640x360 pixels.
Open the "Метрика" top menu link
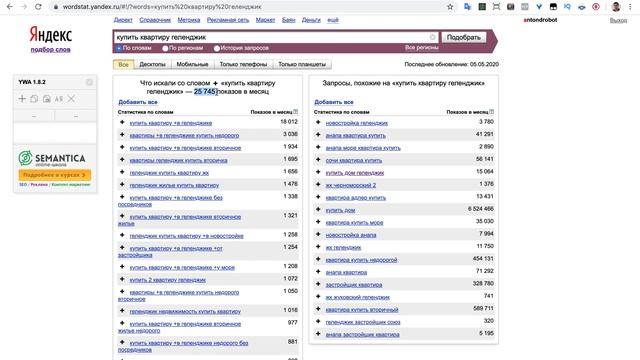[x=189, y=20]
